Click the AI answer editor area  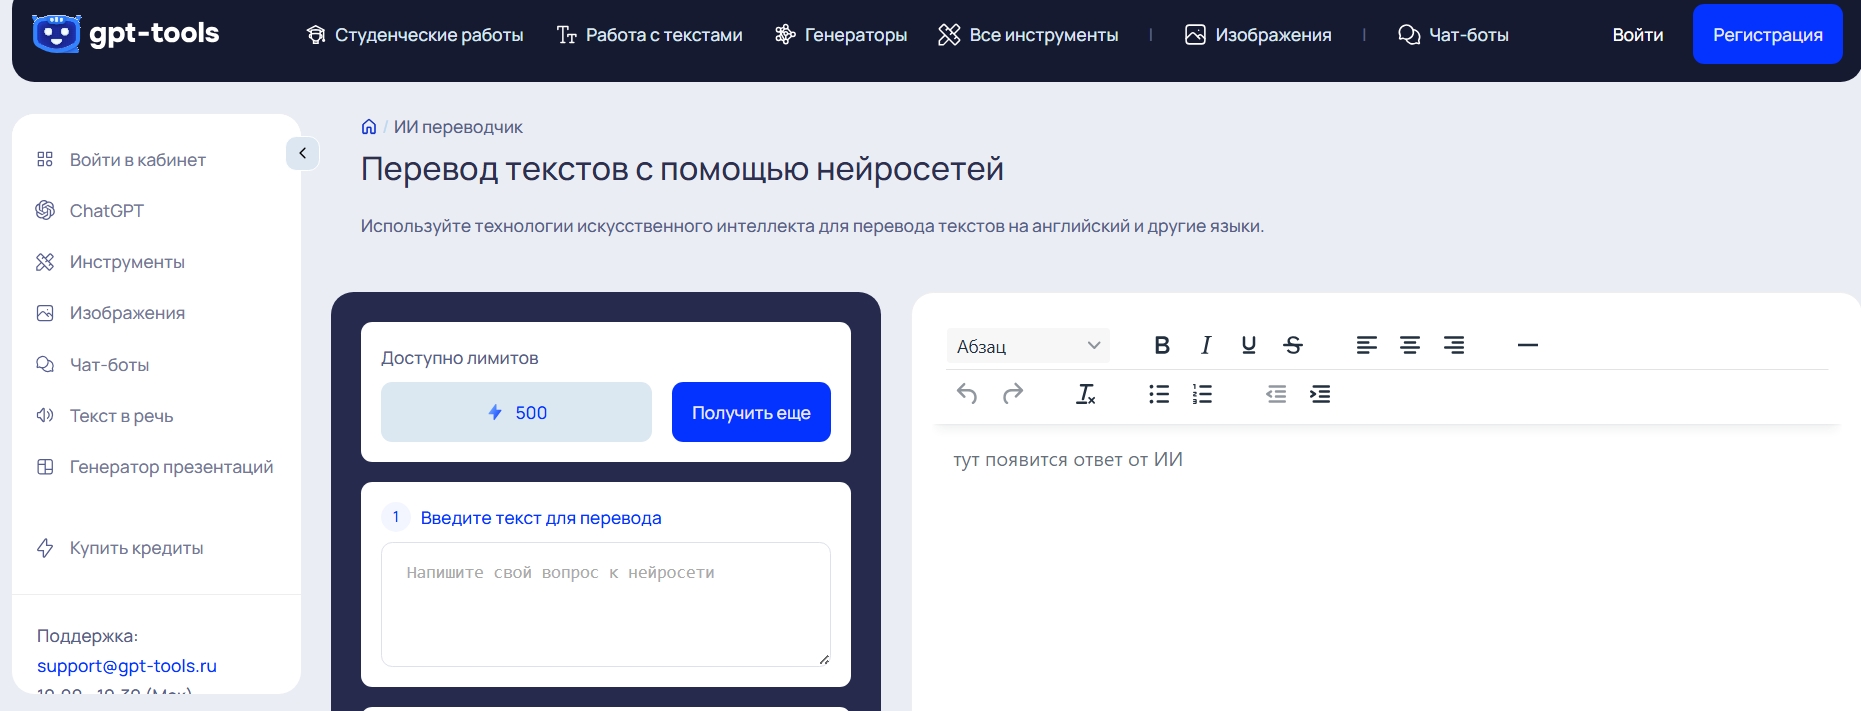pos(1386,570)
